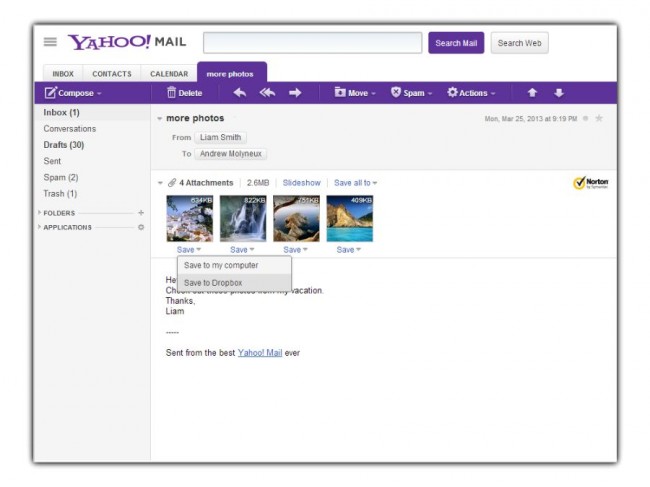The width and height of the screenshot is (650, 487).
Task: Switch to the Contacts tab
Action: coord(112,73)
